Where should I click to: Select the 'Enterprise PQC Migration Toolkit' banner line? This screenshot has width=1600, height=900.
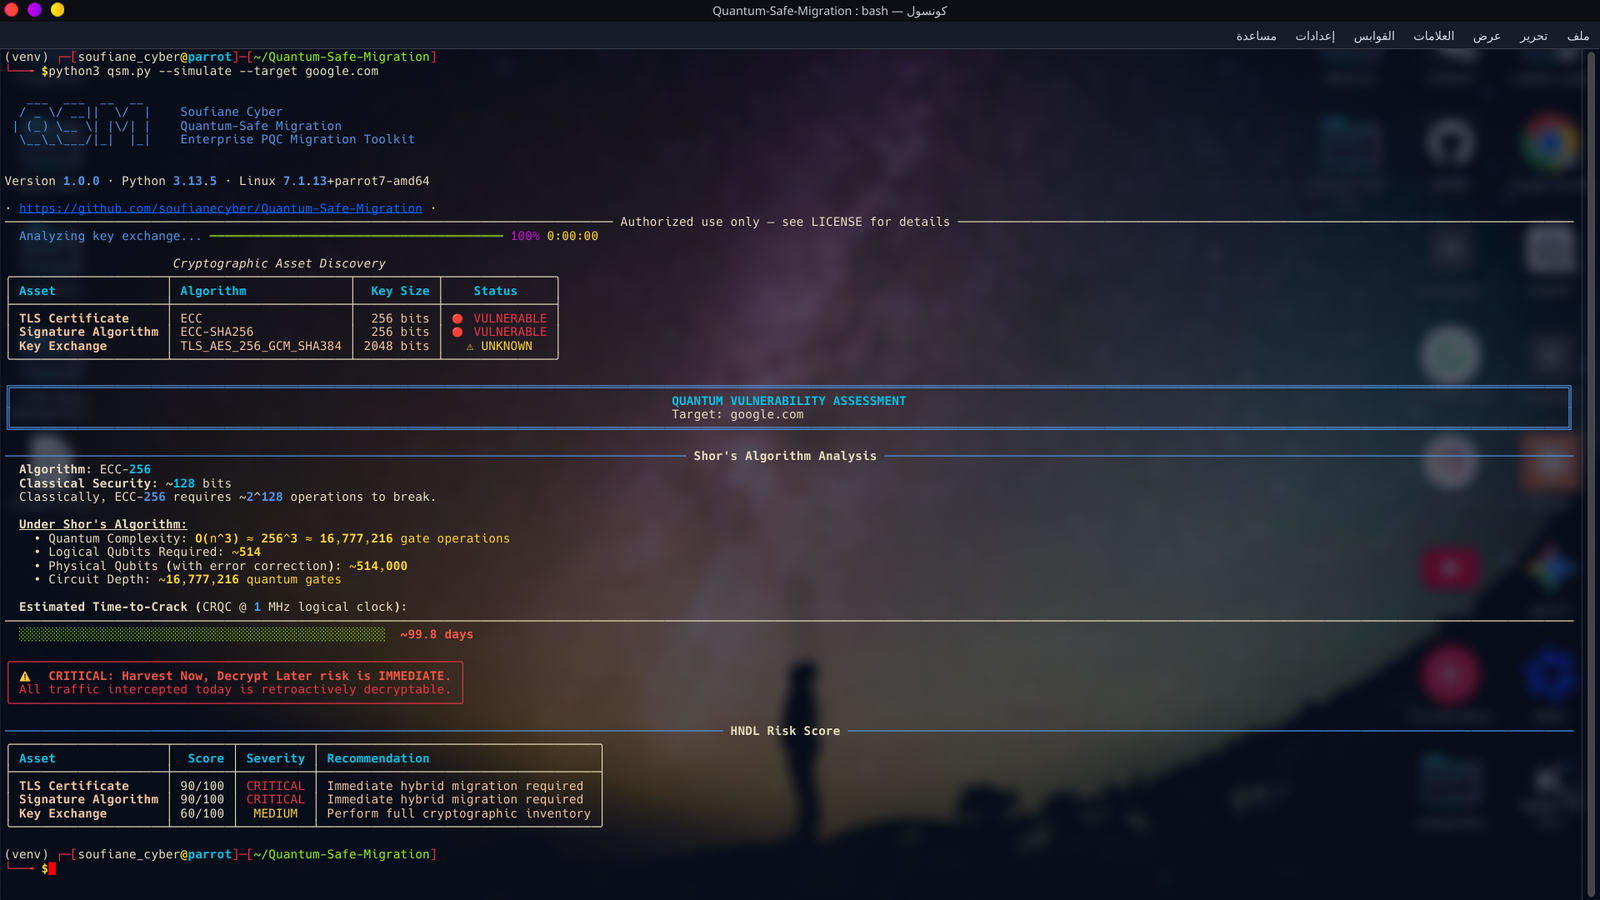point(297,140)
